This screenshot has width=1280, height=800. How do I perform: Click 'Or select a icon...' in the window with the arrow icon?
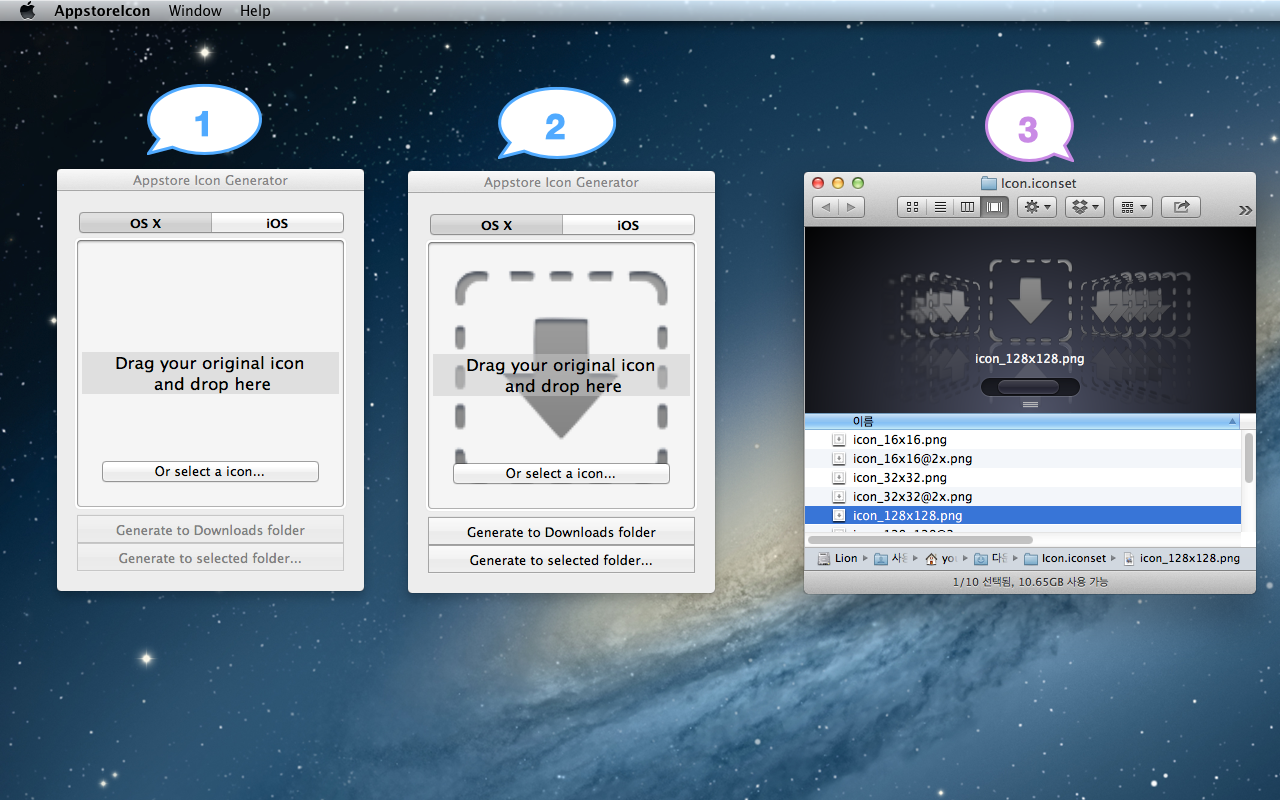561,474
